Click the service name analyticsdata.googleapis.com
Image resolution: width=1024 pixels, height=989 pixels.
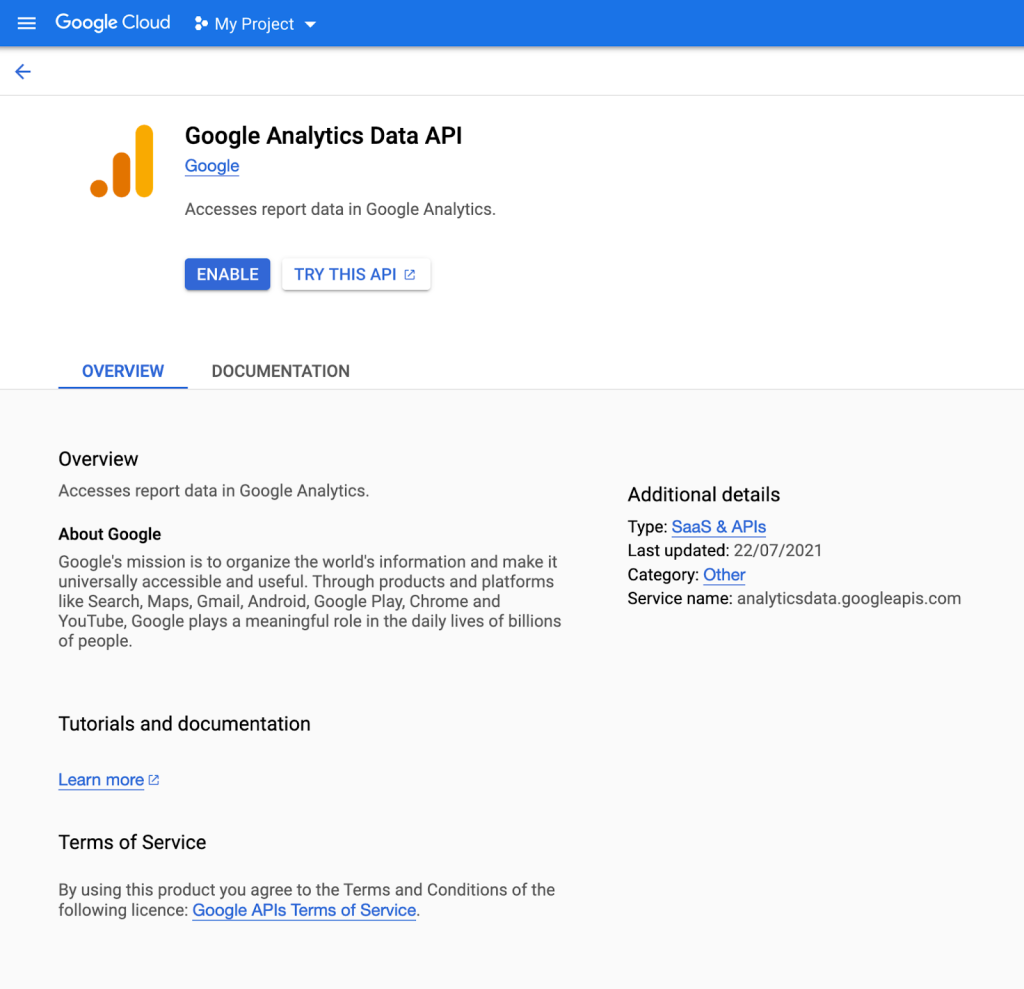(849, 598)
